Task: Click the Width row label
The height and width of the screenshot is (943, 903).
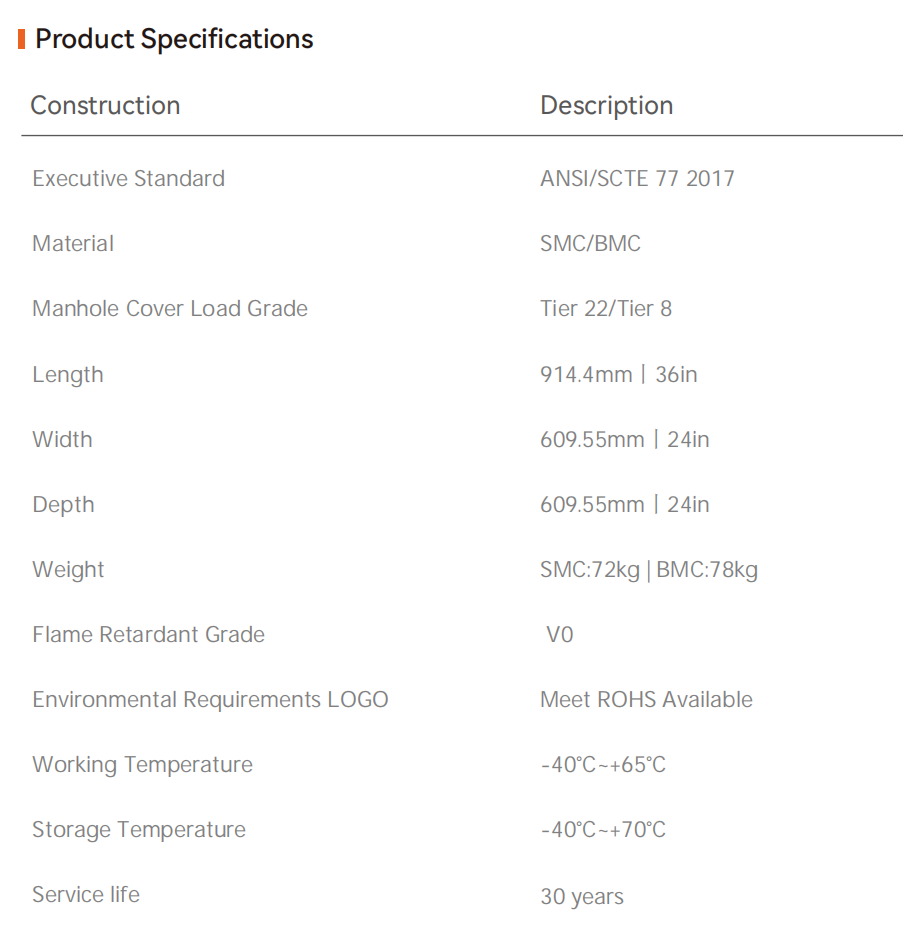Action: [x=62, y=440]
